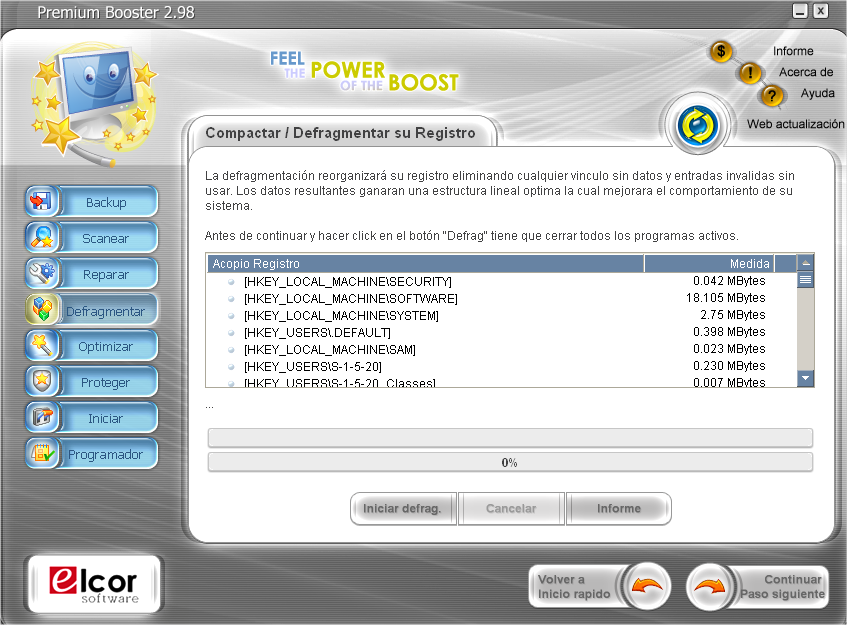
Task: Select the HKEY_LOCAL_MACHINE\SECURITY row
Action: [501, 281]
